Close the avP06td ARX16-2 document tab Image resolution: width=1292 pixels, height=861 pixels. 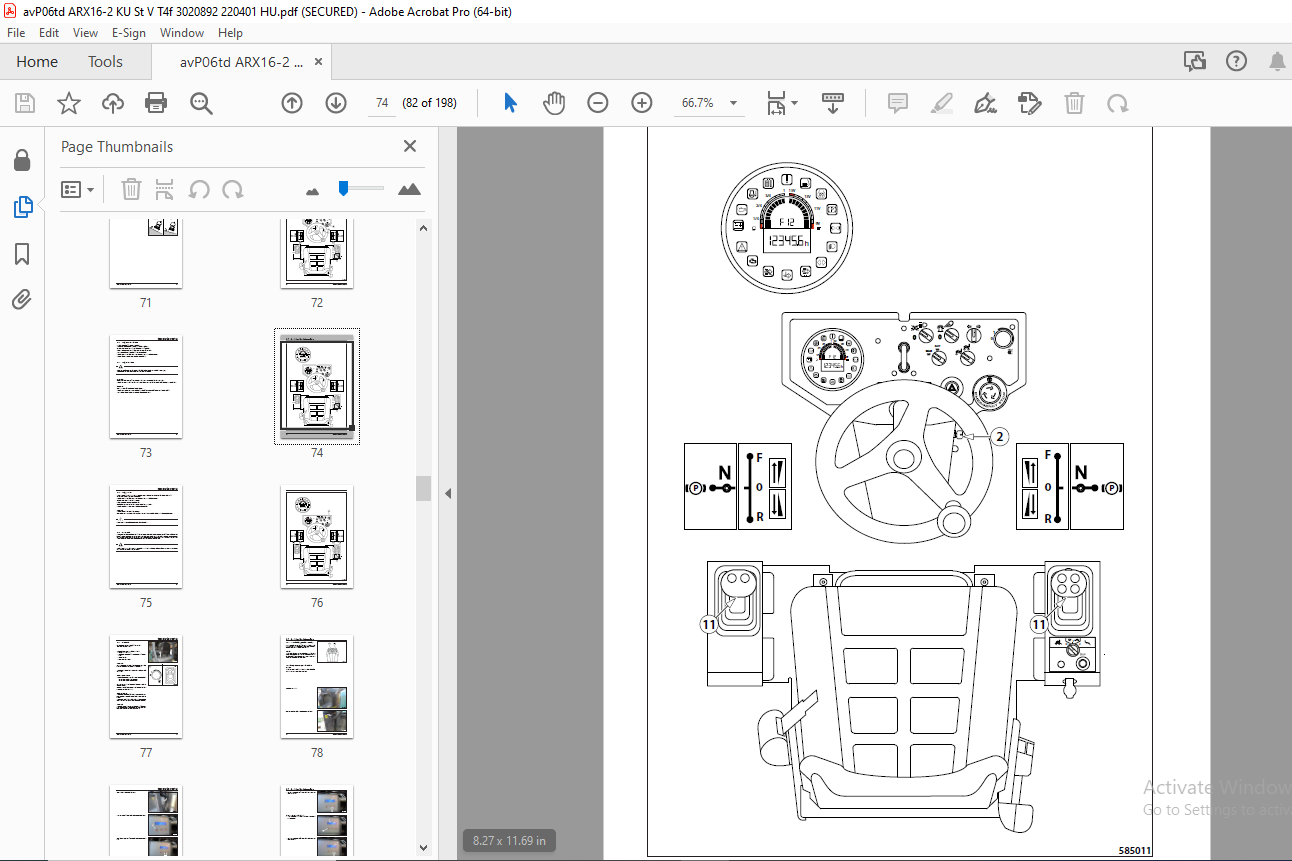tap(319, 62)
